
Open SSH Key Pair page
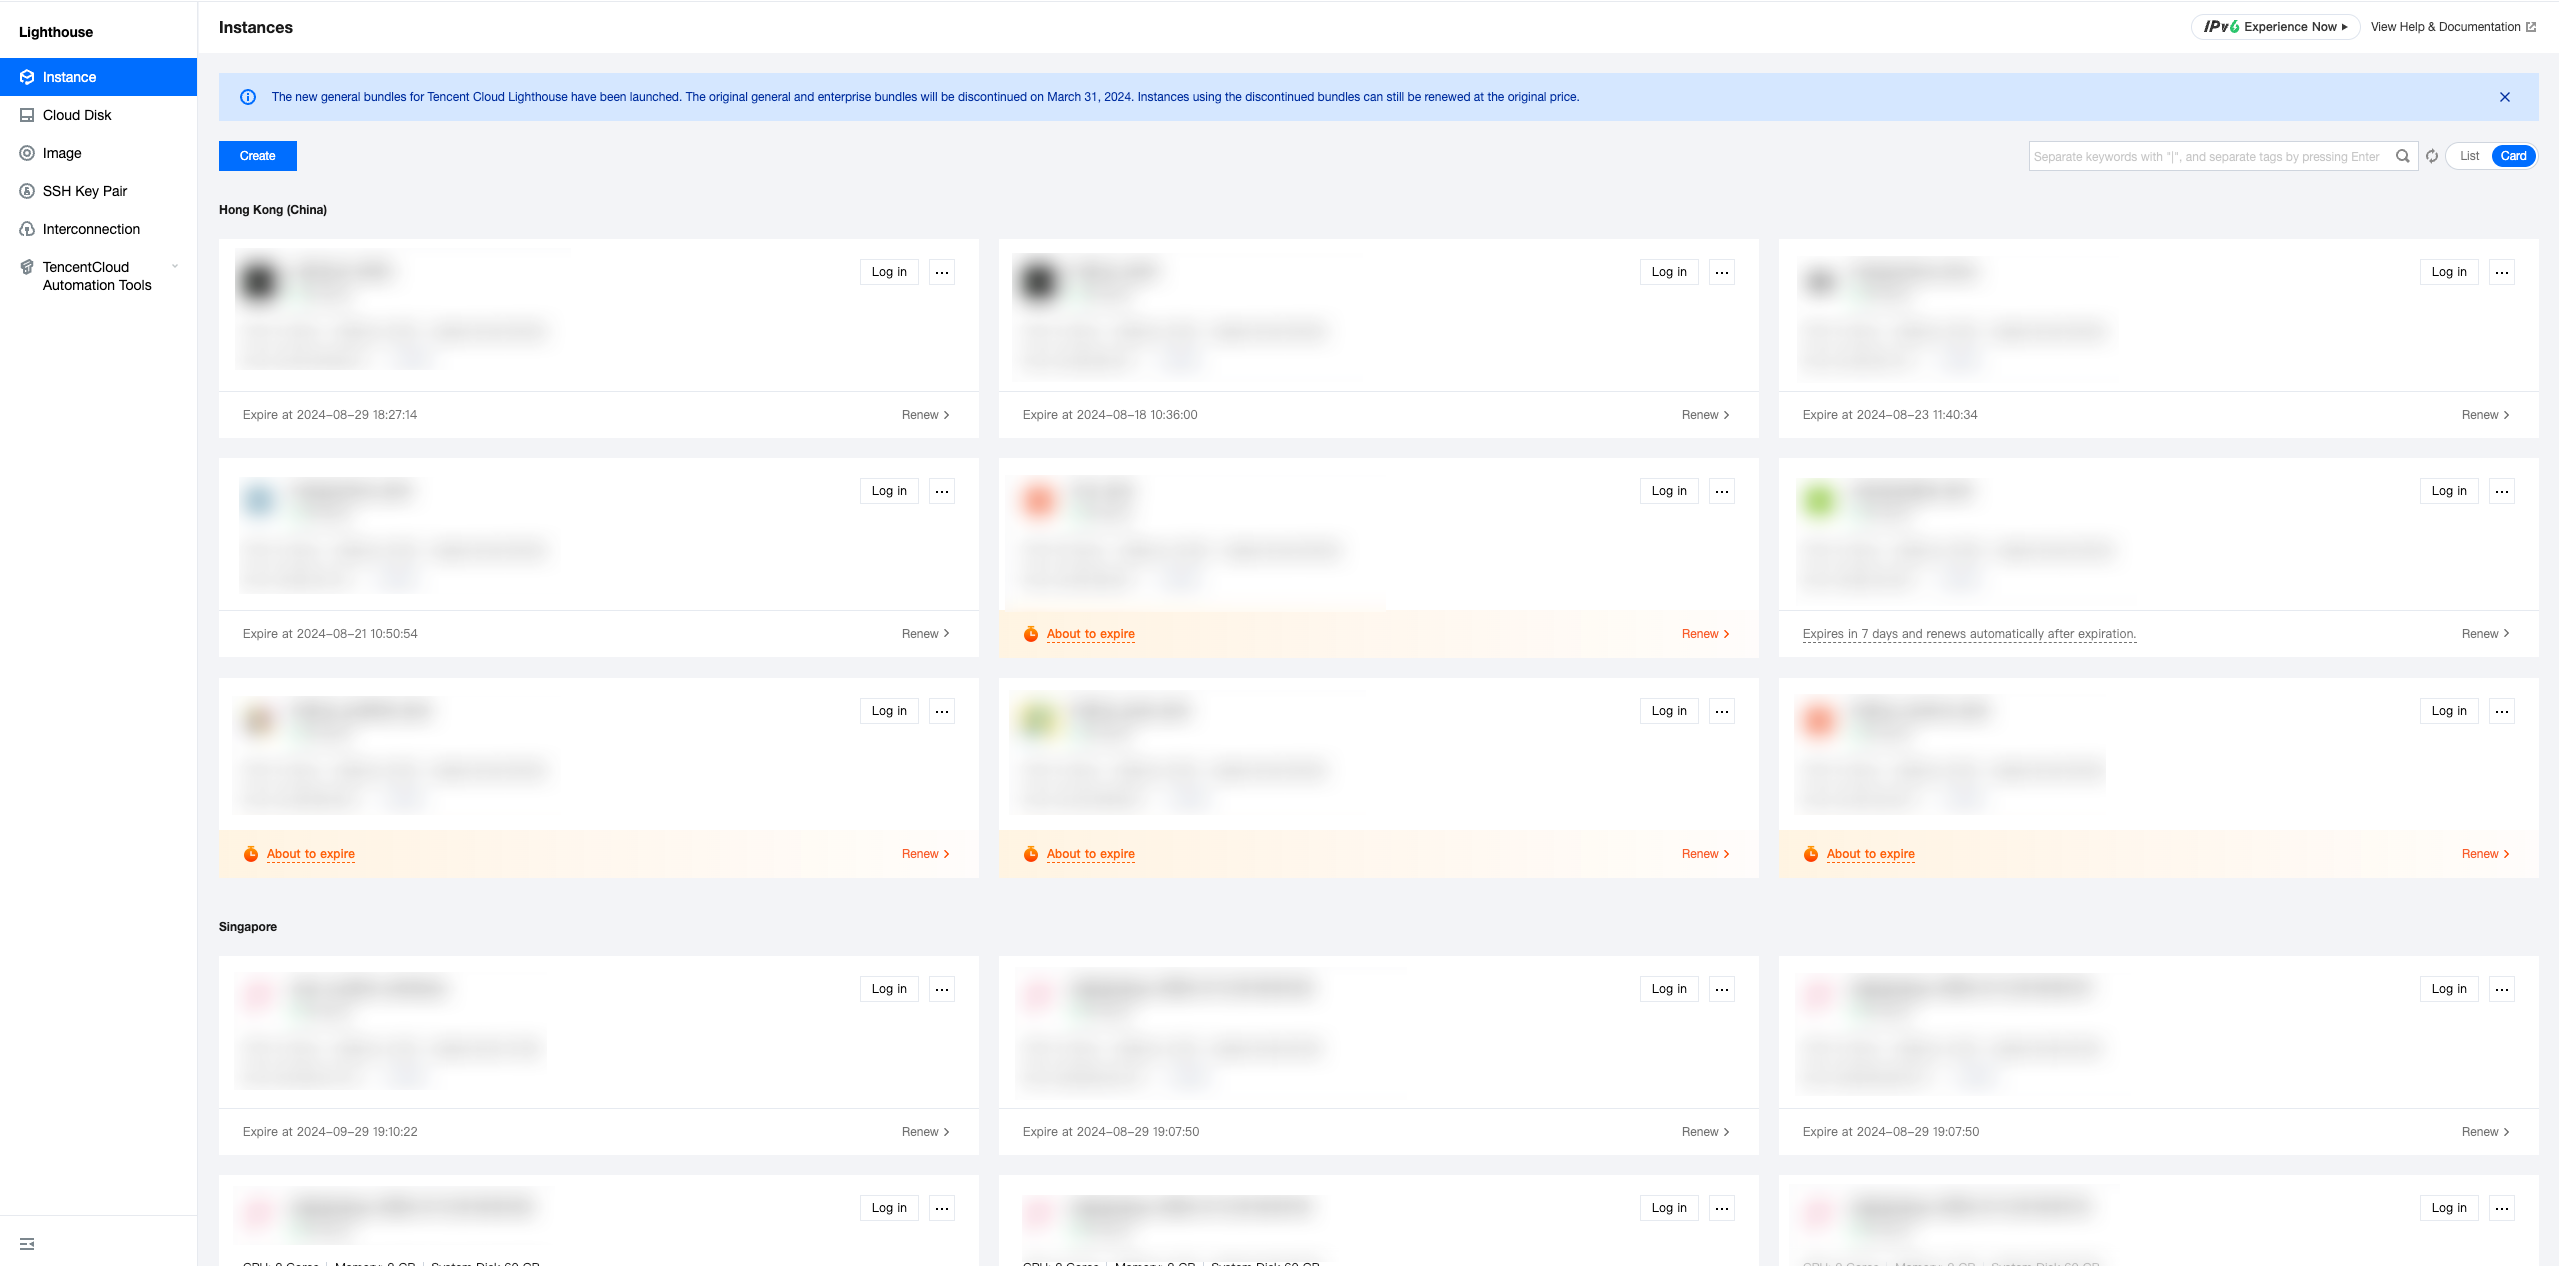point(98,191)
